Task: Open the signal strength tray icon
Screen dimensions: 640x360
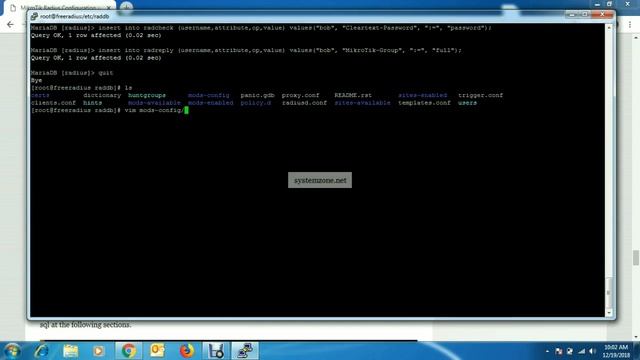Action: pos(581,351)
